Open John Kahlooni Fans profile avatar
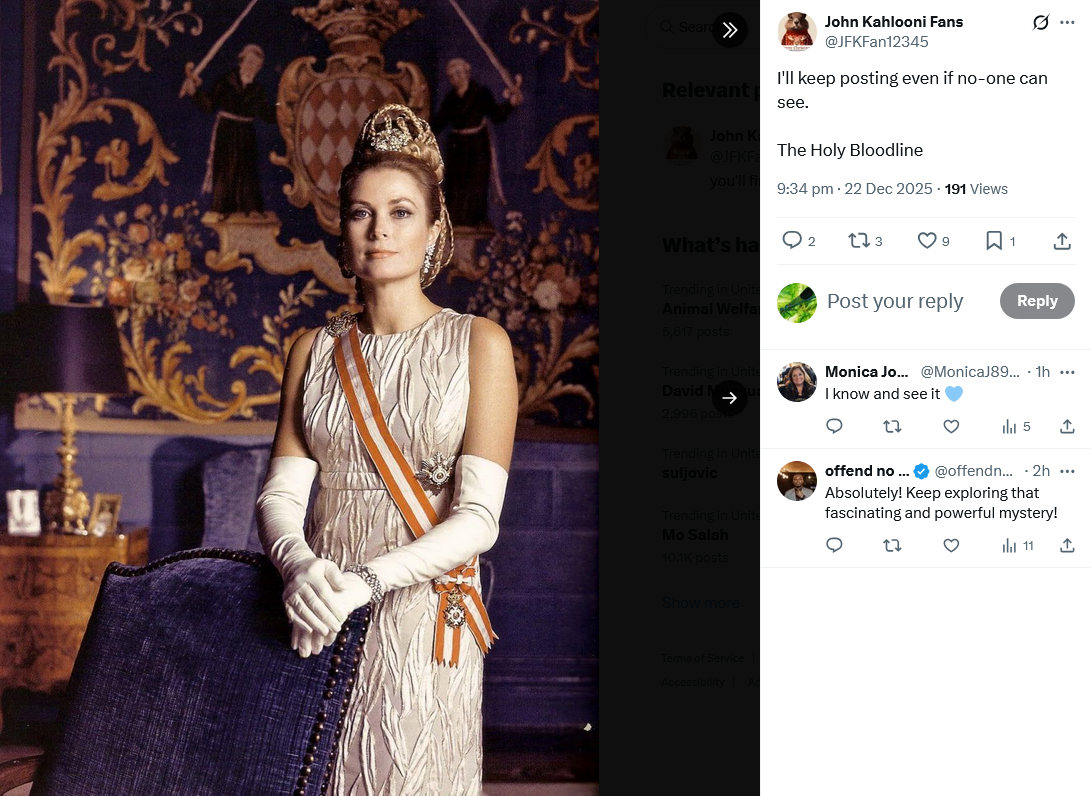 pos(797,31)
